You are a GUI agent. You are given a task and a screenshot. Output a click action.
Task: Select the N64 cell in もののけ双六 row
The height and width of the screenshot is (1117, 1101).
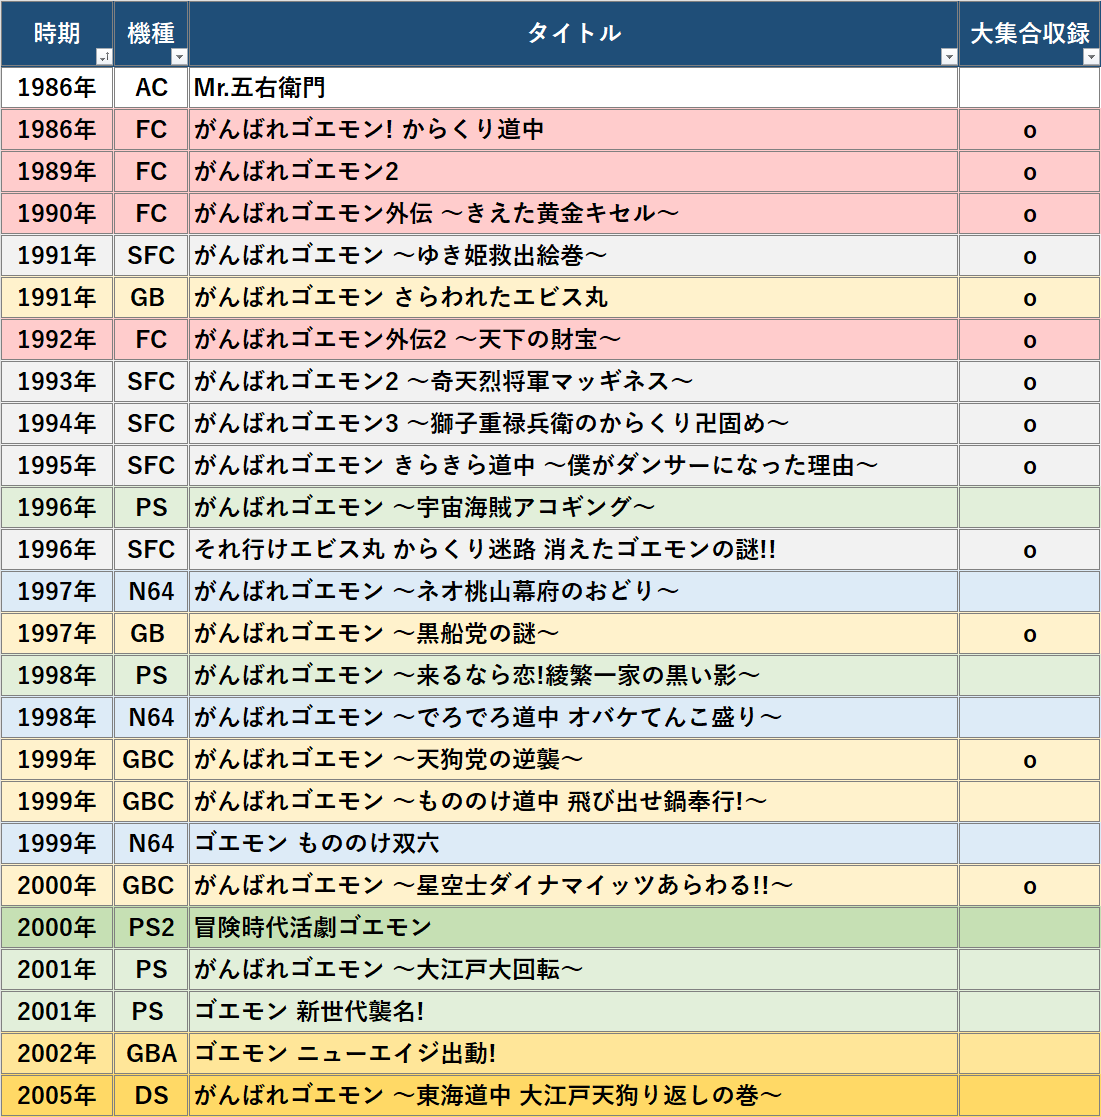(151, 844)
